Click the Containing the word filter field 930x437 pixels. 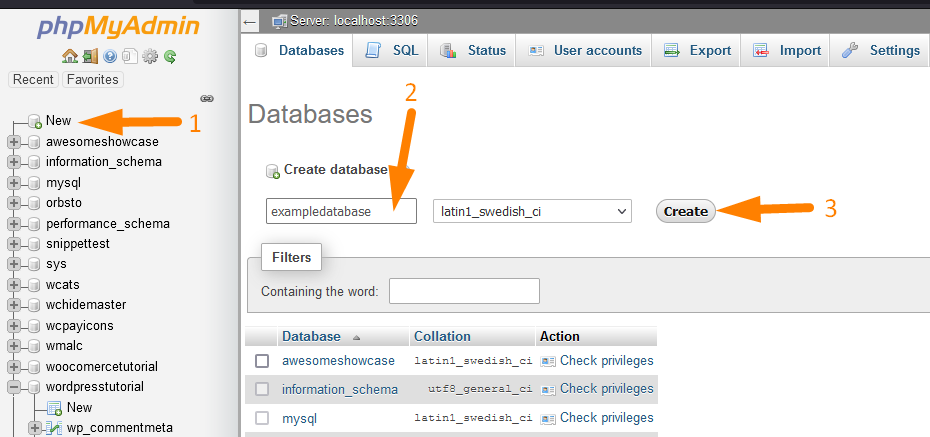464,291
